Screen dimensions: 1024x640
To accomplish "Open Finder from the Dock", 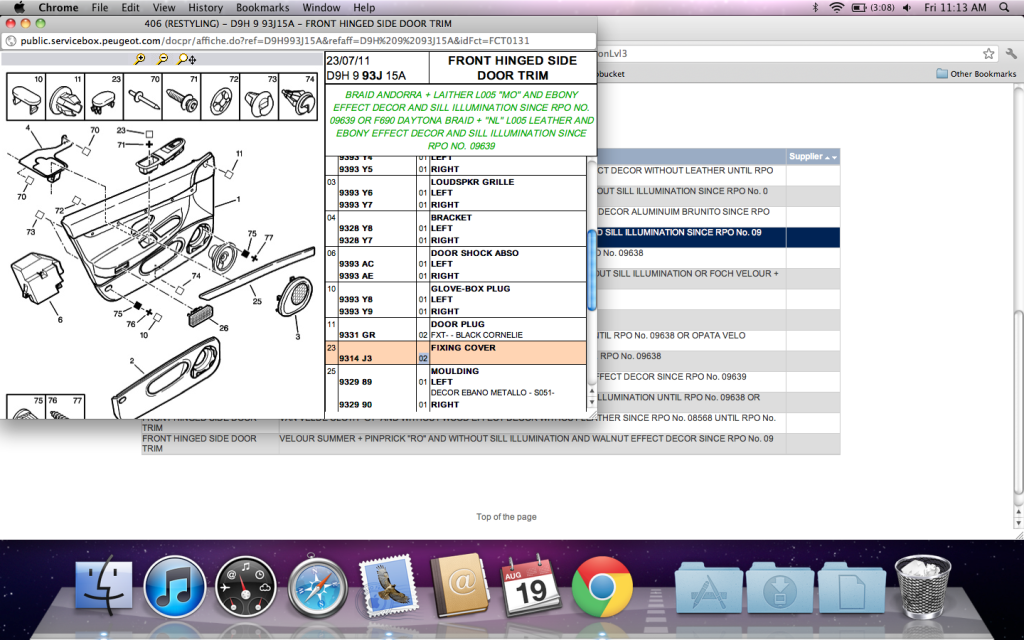I will (103, 585).
